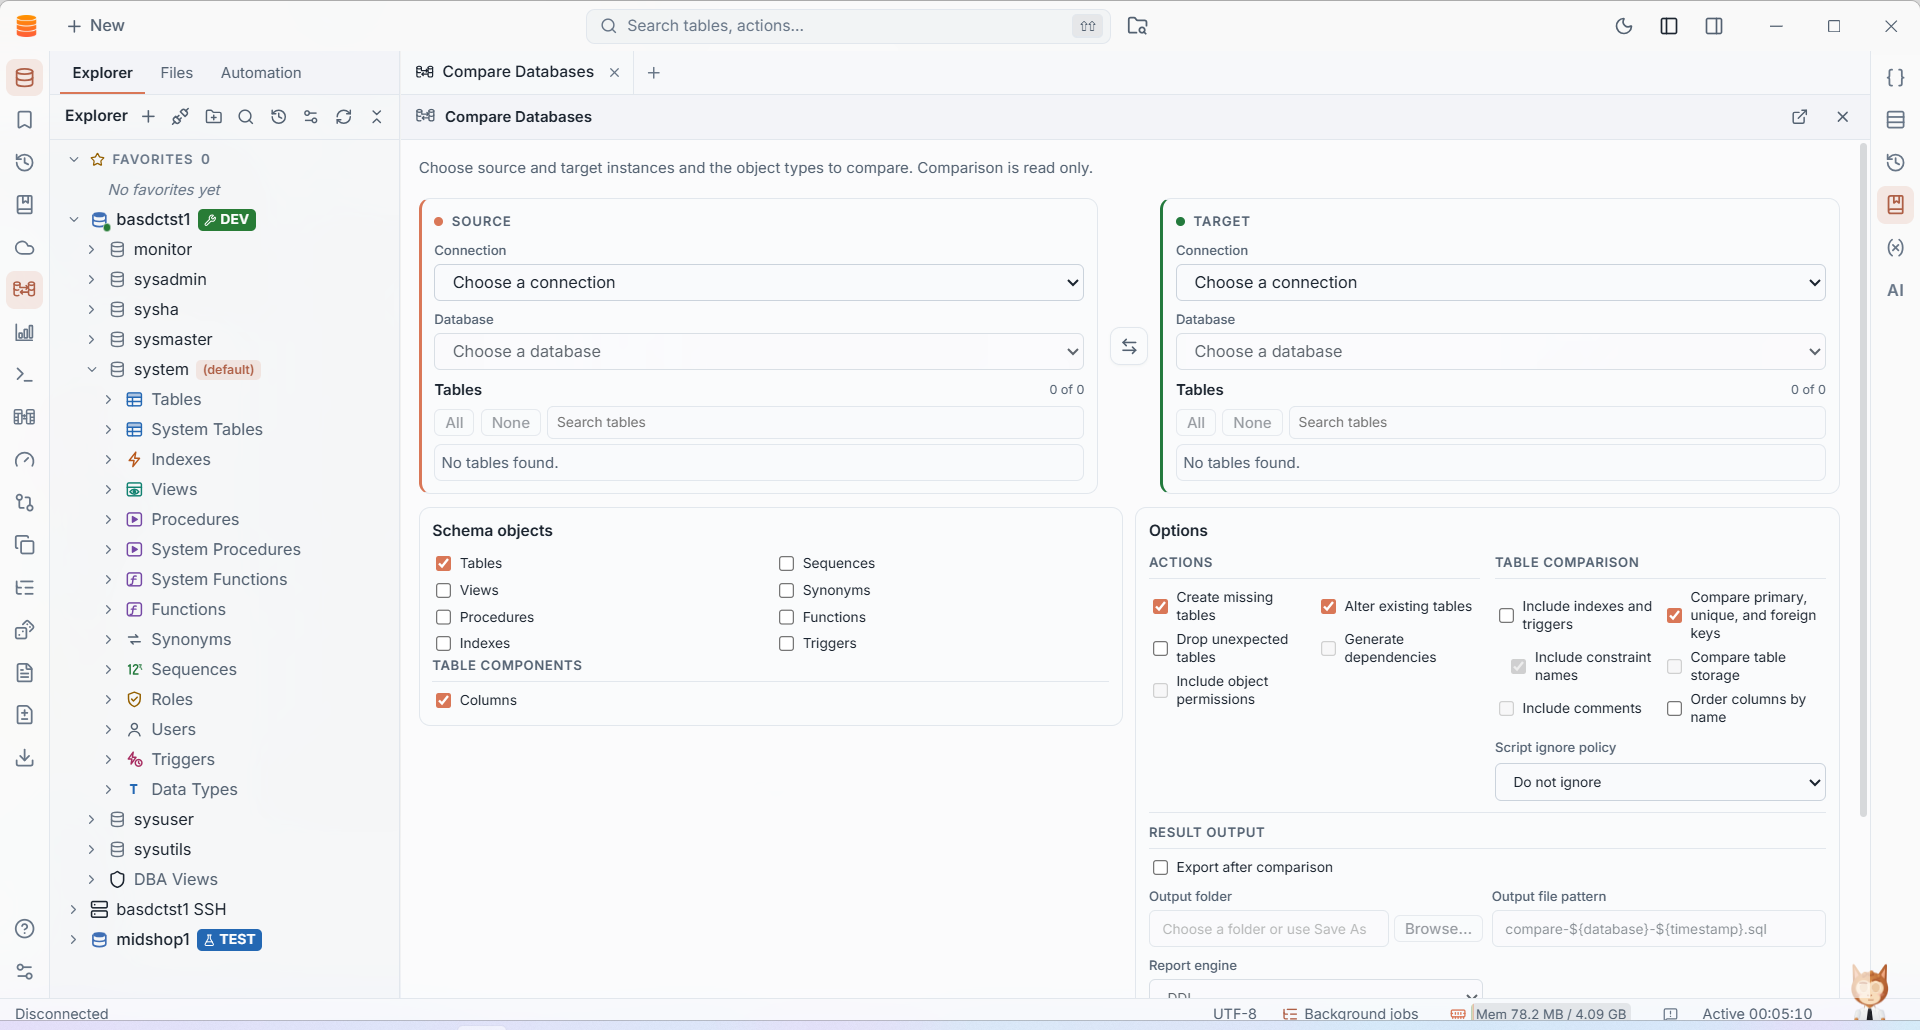Click the new folder icon in Explorer toolbar
Image resolution: width=1920 pixels, height=1030 pixels.
(x=214, y=117)
